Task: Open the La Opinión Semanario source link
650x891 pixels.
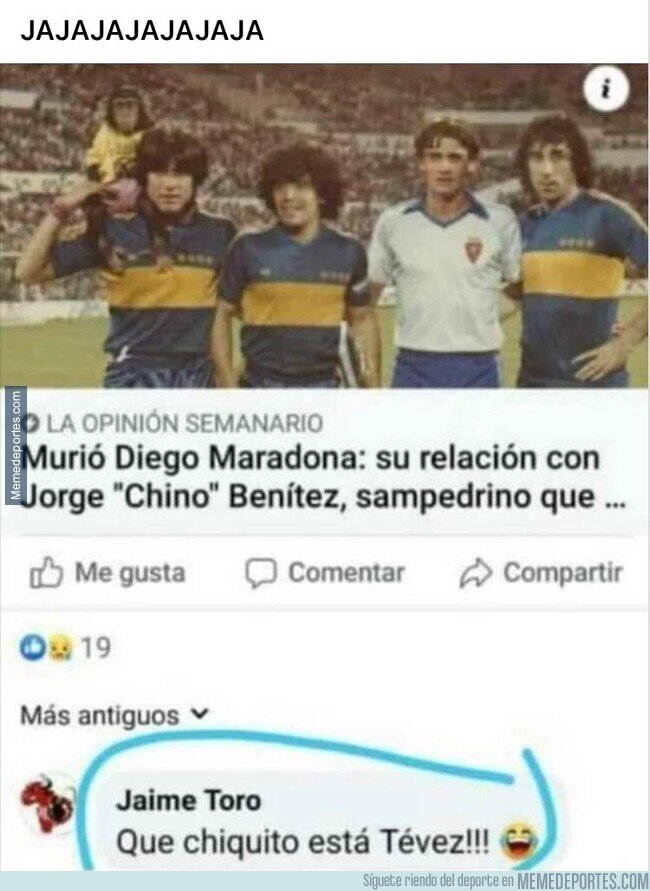Action: [x=184, y=423]
